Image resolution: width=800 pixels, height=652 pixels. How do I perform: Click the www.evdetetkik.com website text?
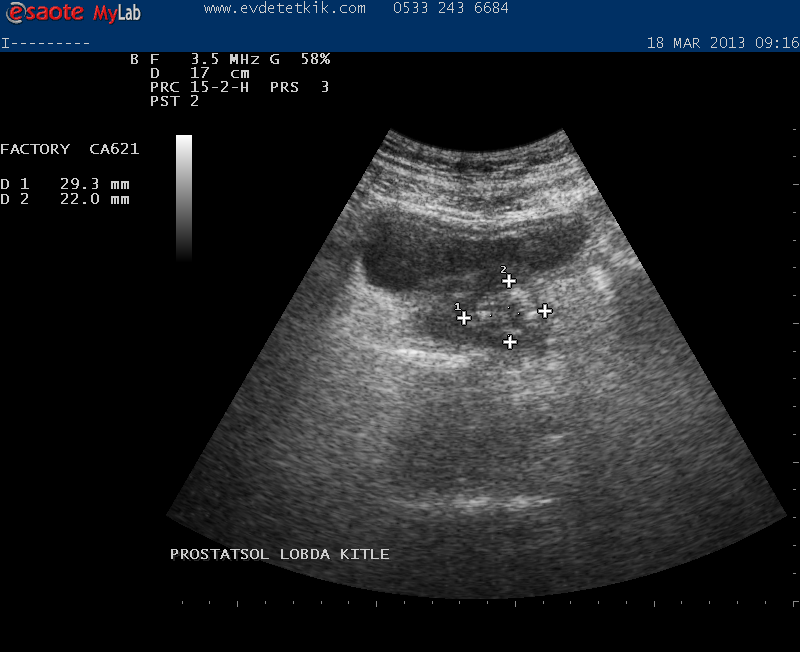coord(285,8)
